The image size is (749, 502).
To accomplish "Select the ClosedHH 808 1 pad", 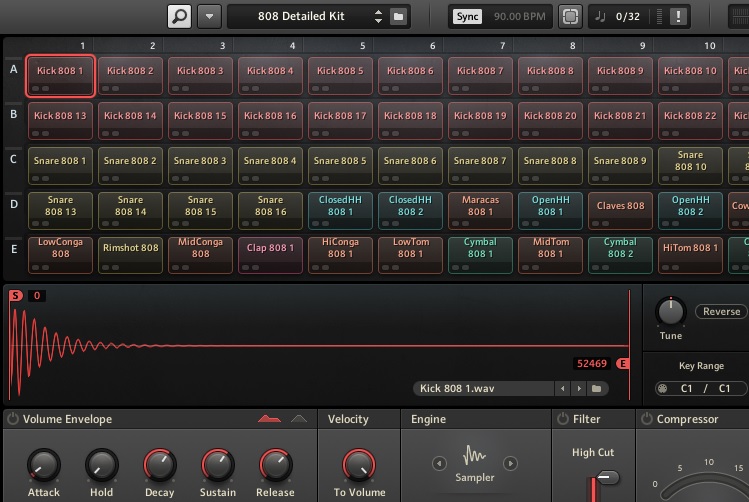I will pos(340,211).
